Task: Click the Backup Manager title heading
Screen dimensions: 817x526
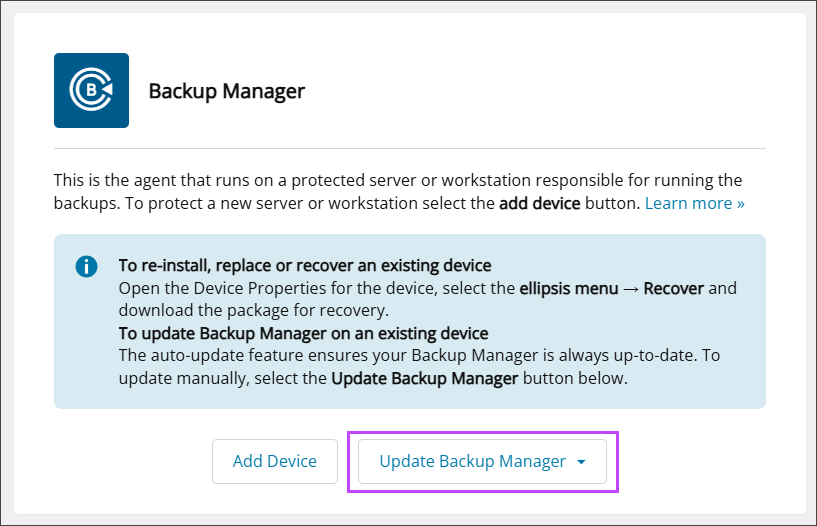Action: click(x=226, y=91)
